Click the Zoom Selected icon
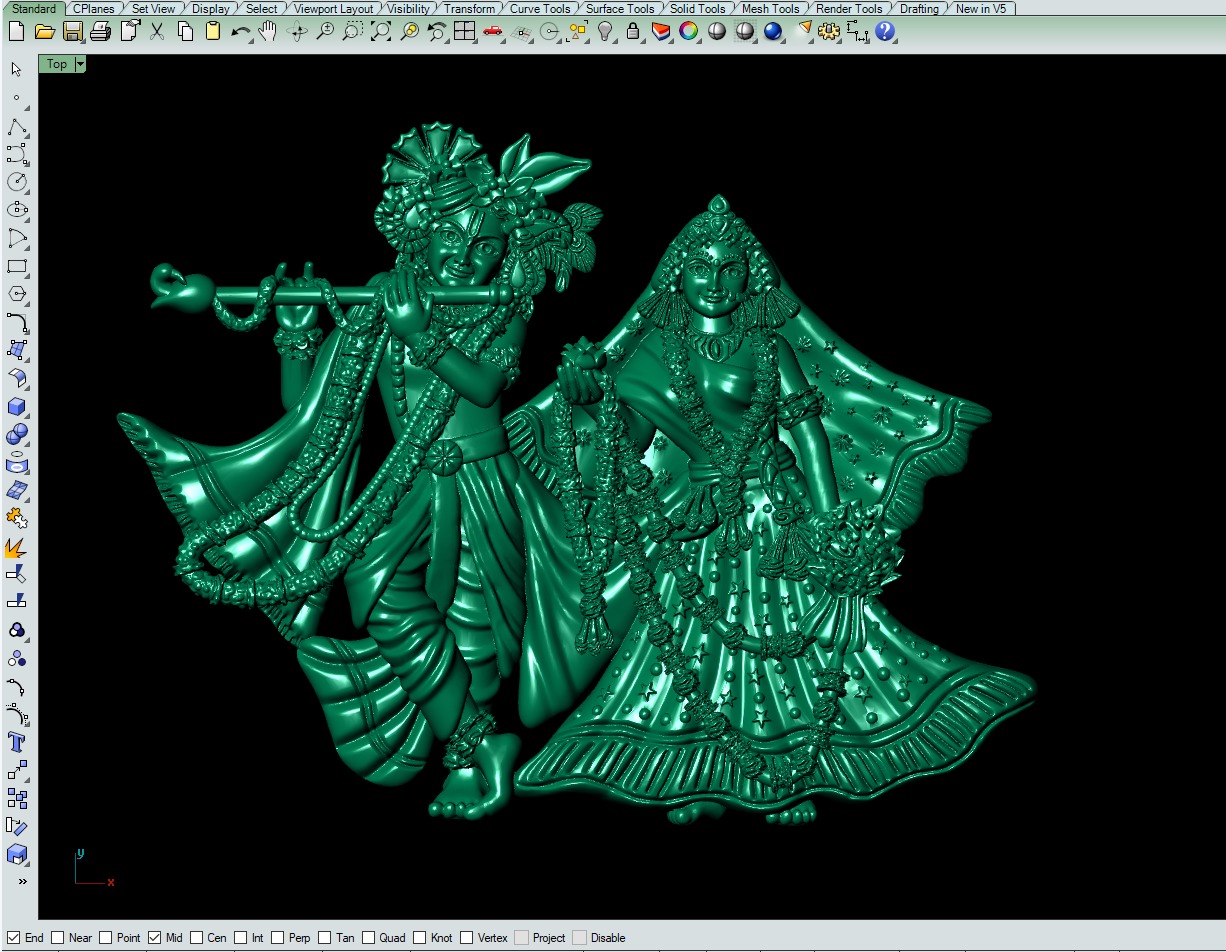 (409, 31)
